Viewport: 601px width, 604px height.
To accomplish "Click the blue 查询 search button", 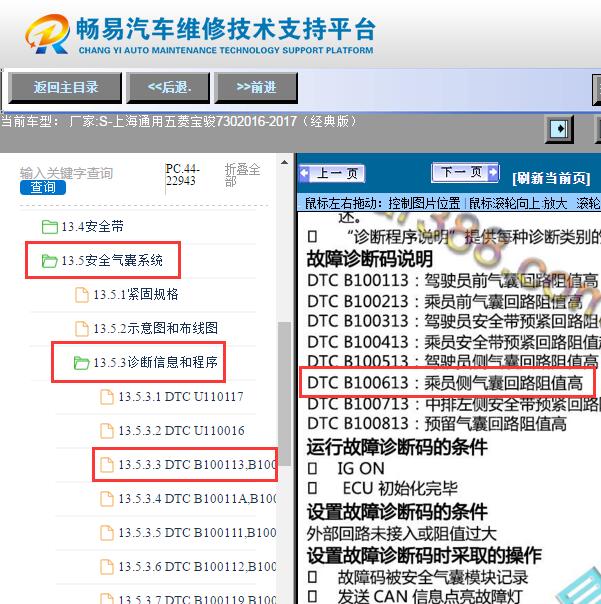I will 43,188.
